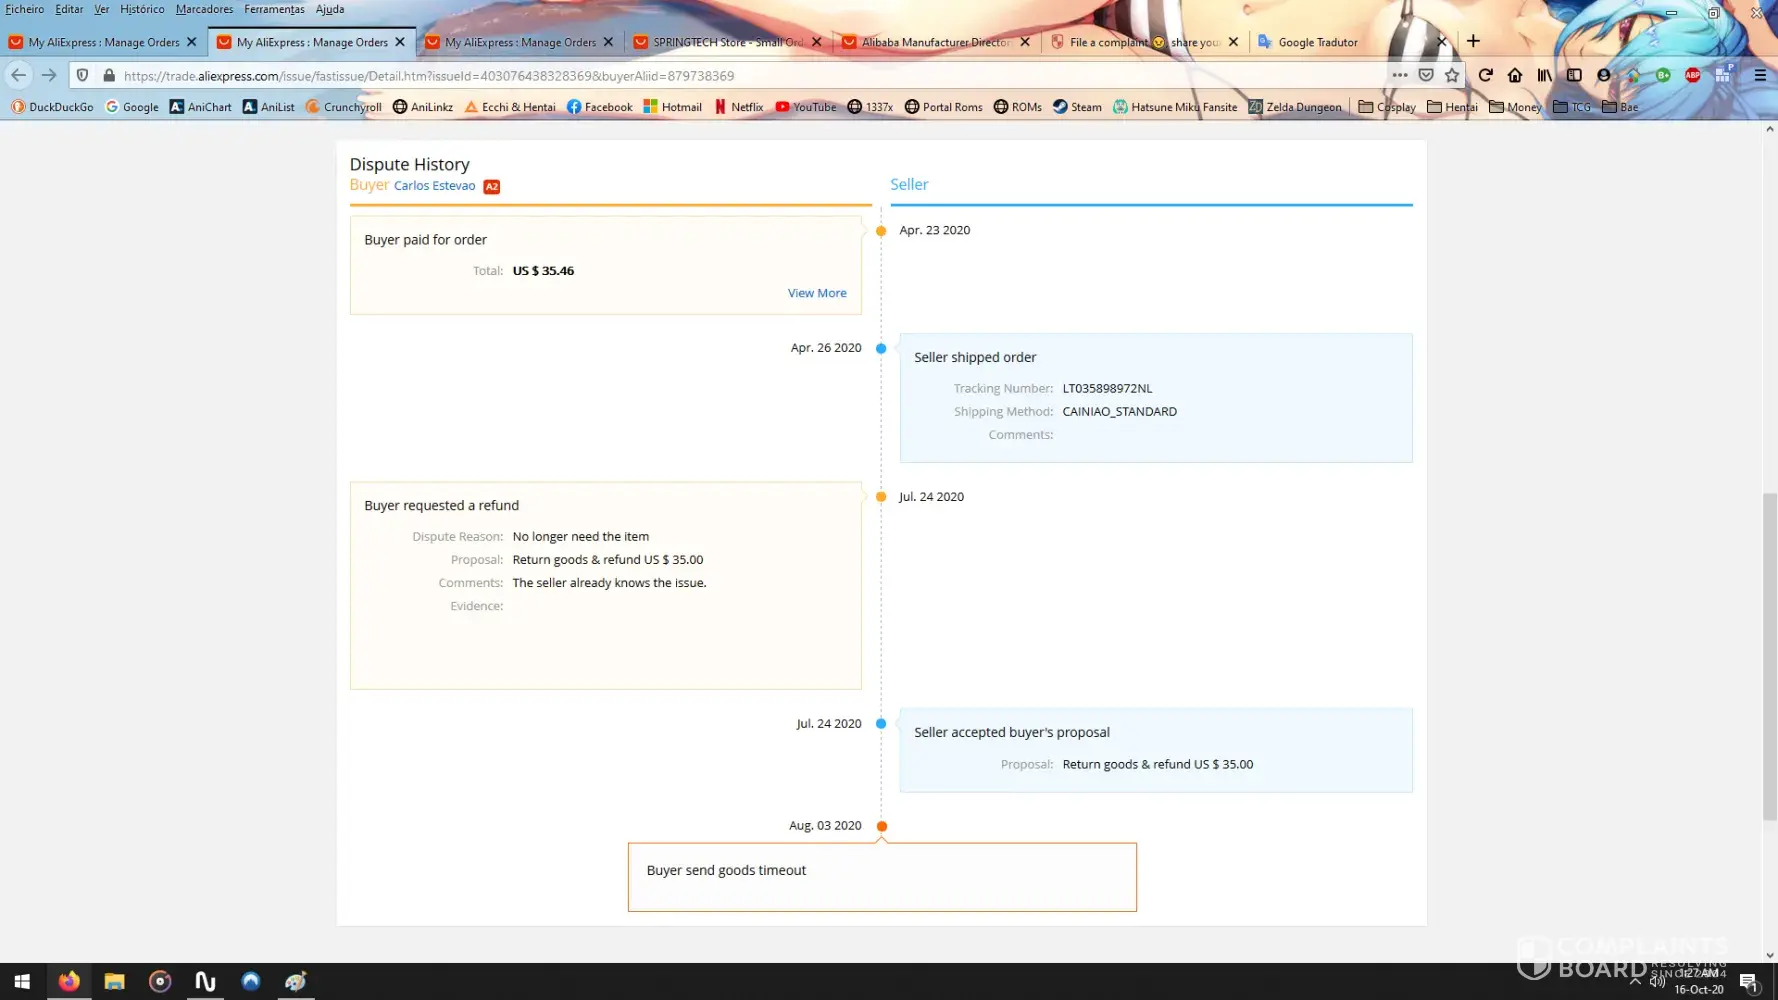The height and width of the screenshot is (1000, 1778).
Task: Open the AdBlock Plus extension
Action: click(1693, 75)
